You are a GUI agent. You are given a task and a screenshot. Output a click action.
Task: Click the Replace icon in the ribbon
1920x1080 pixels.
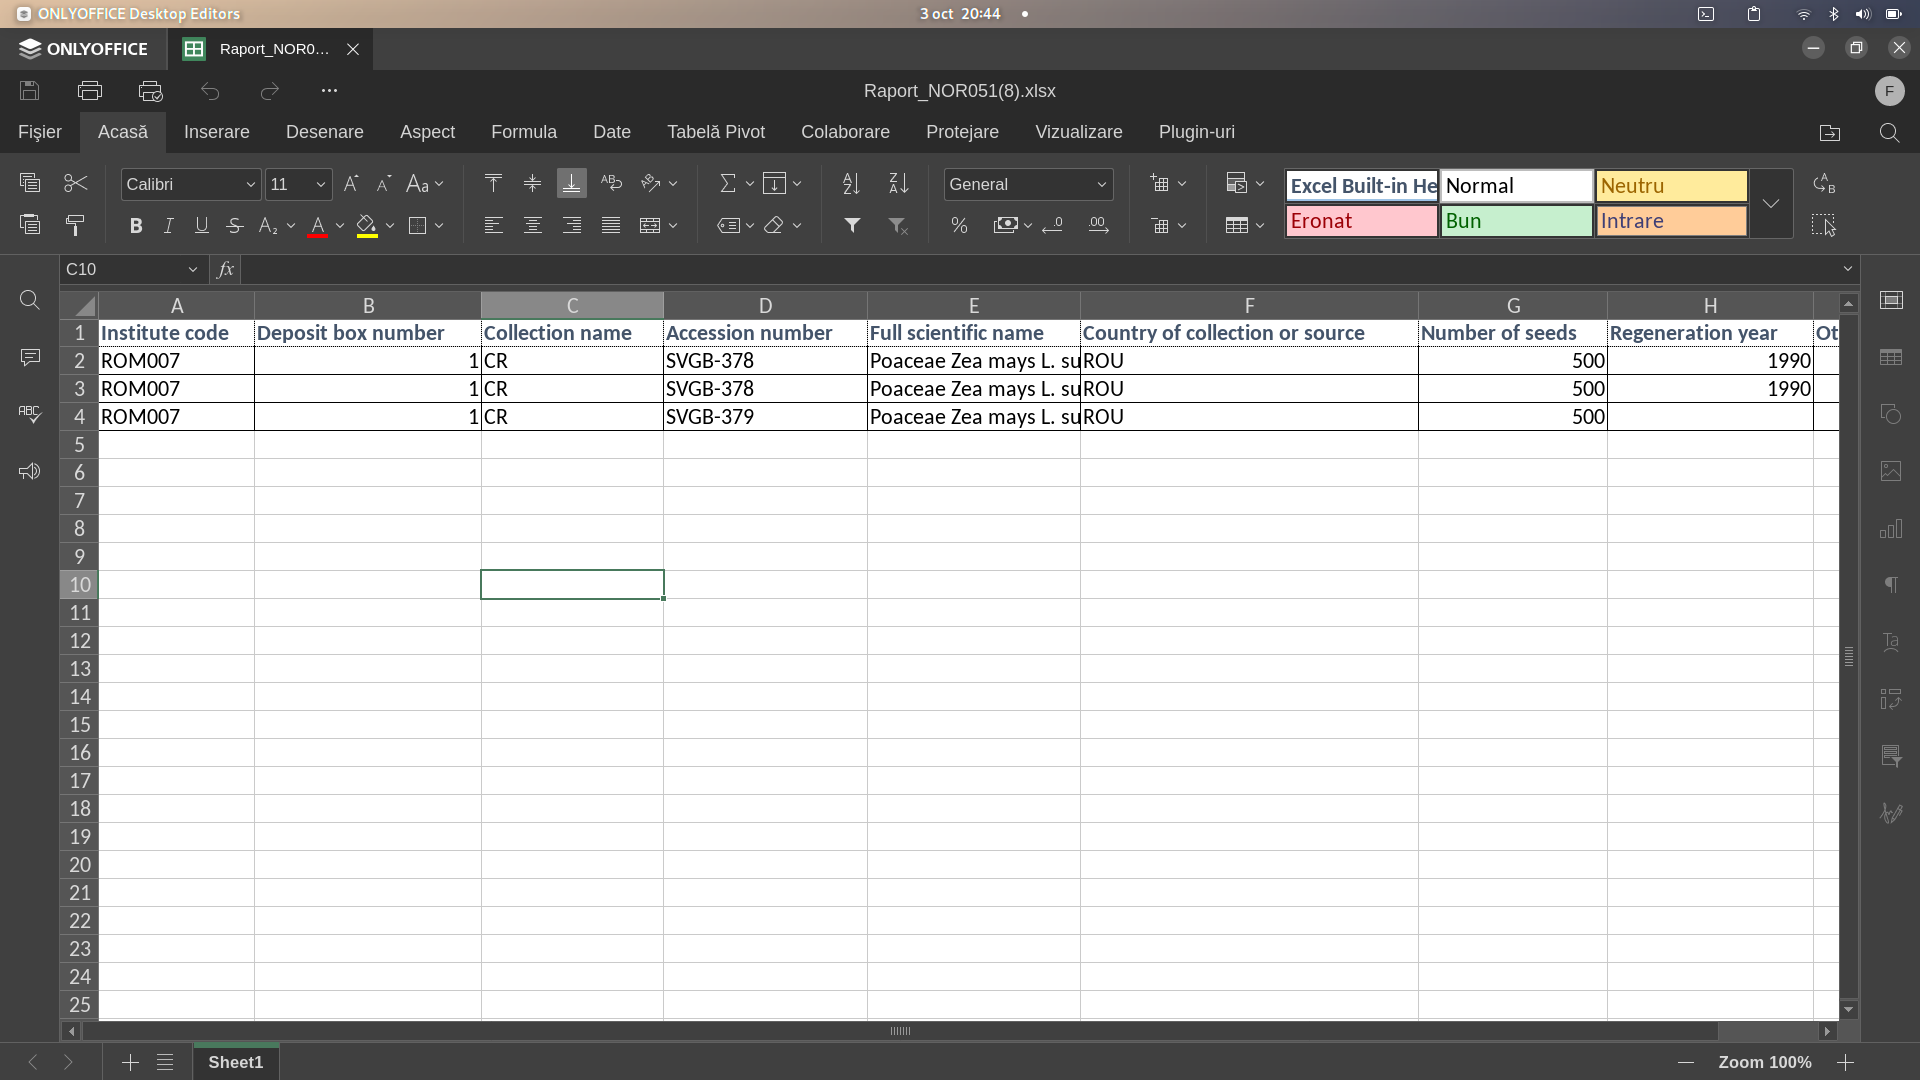(x=1824, y=183)
